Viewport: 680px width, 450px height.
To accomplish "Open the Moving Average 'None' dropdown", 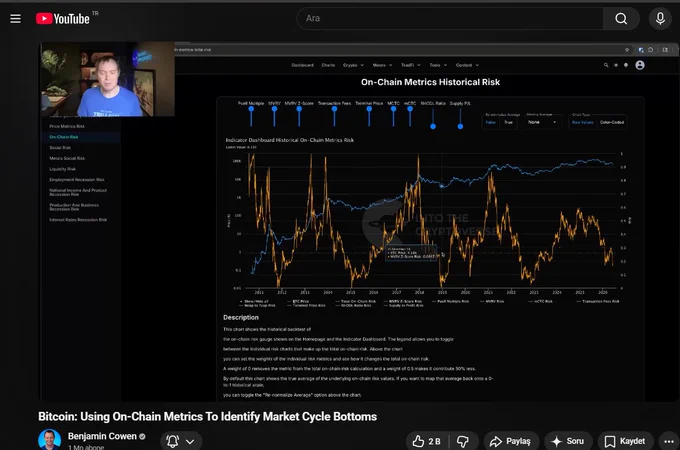I will tap(542, 122).
